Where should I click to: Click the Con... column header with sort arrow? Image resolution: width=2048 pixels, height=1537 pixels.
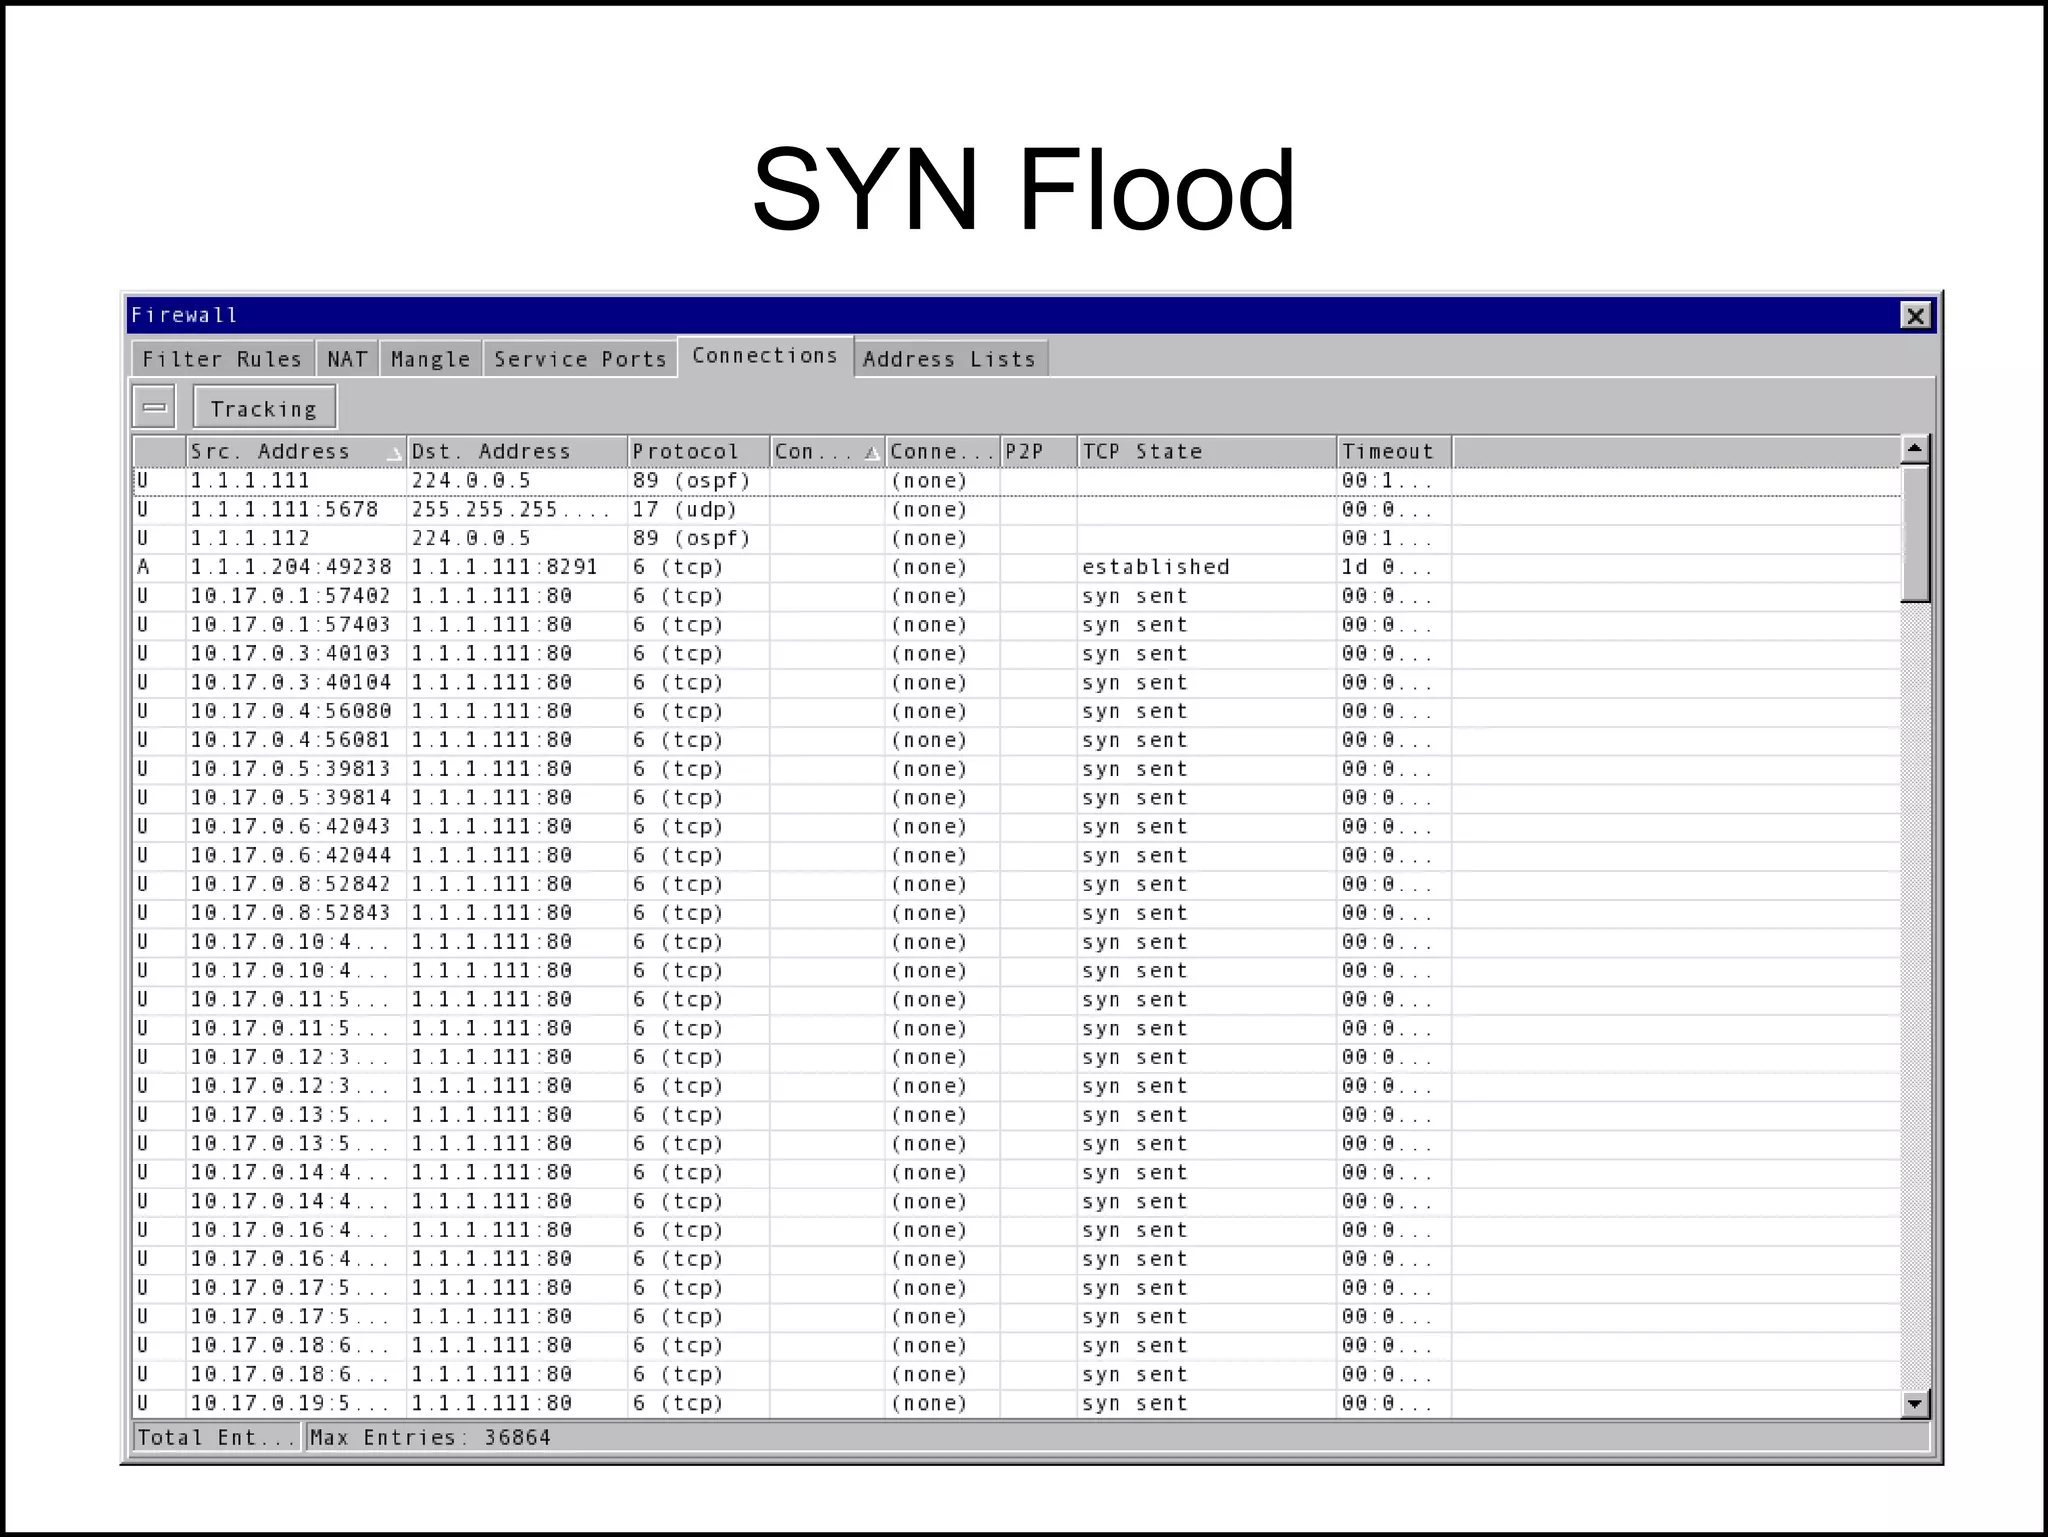[x=827, y=451]
